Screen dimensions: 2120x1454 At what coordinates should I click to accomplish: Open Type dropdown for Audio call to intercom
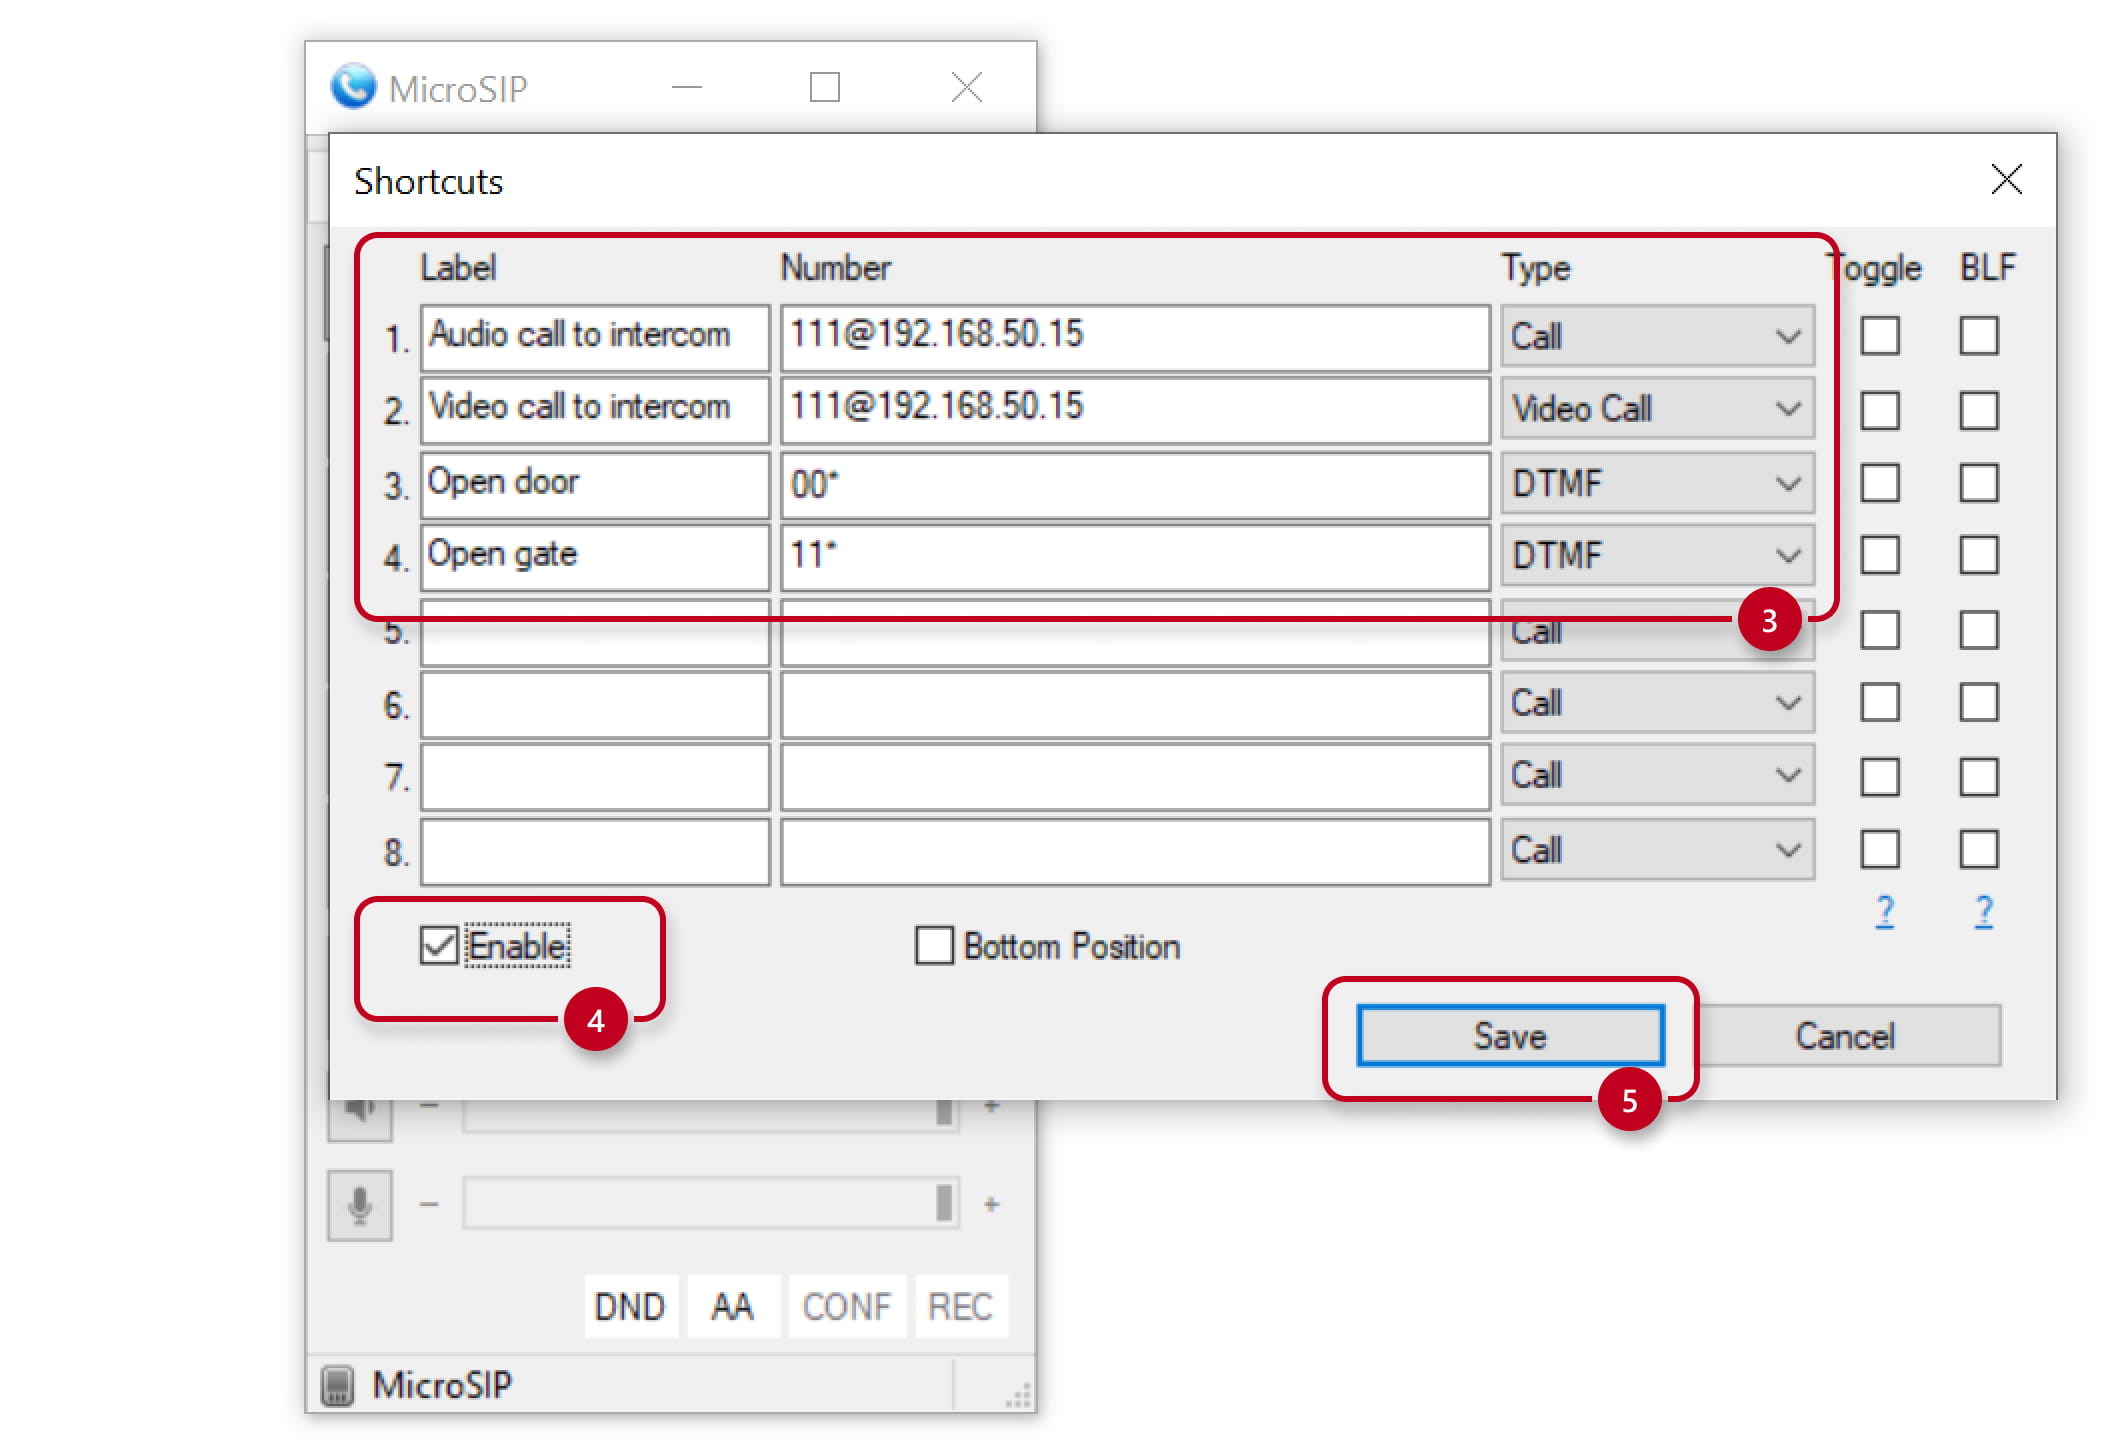point(1657,337)
